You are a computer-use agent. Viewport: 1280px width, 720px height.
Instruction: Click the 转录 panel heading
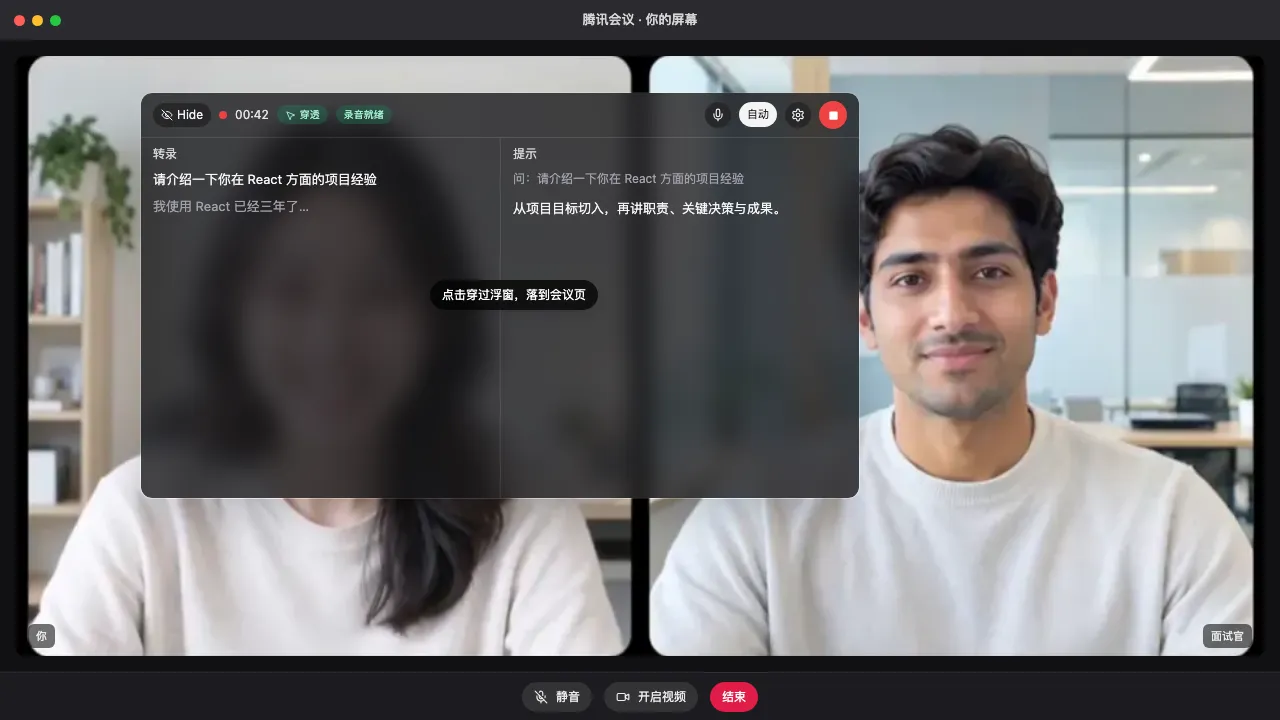165,154
